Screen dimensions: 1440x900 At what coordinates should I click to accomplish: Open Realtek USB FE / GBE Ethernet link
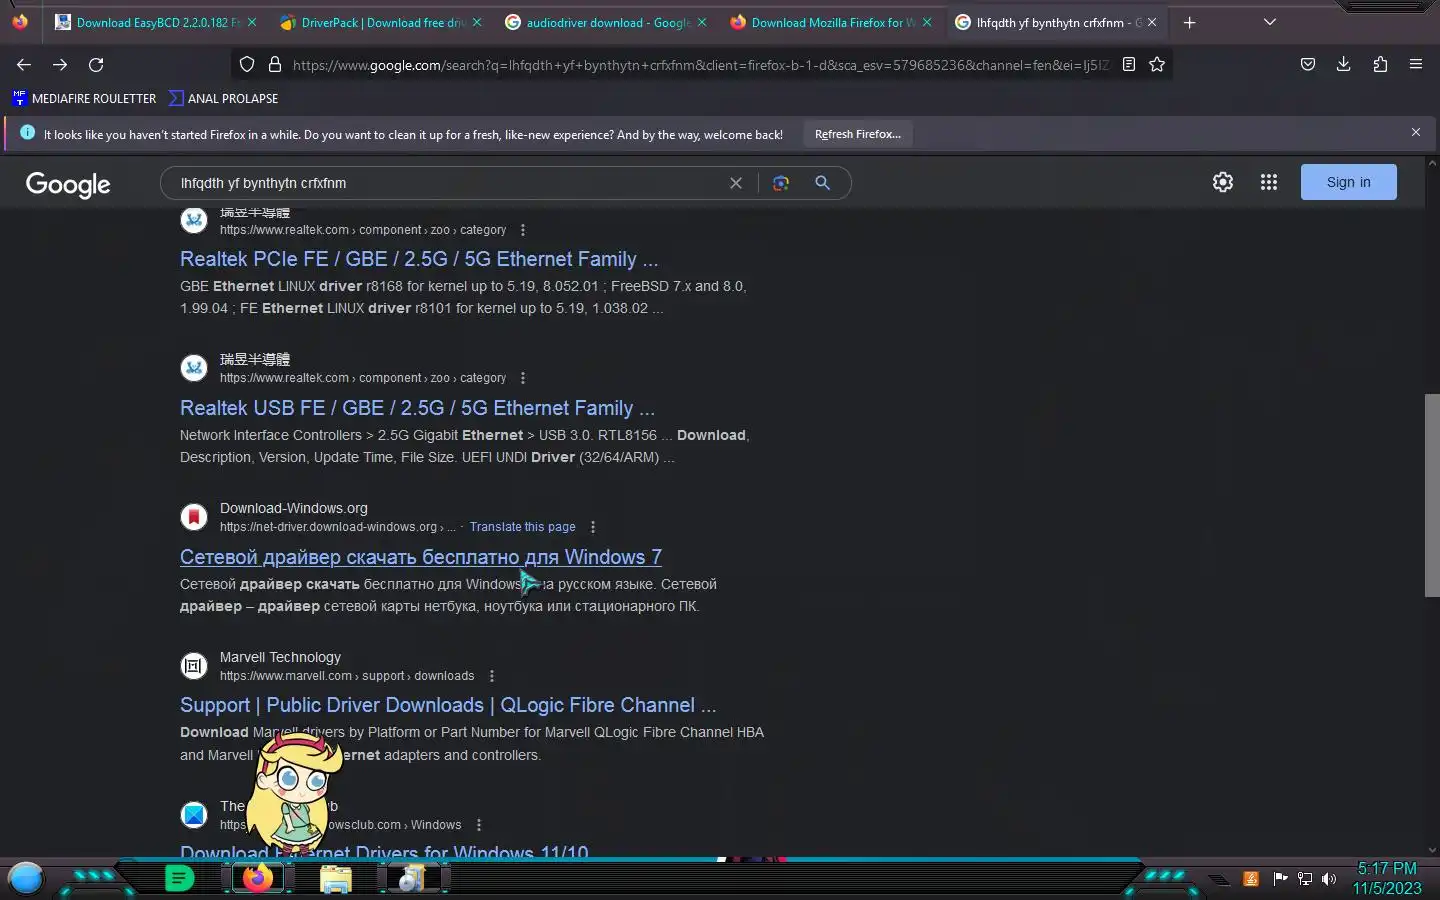[417, 408]
